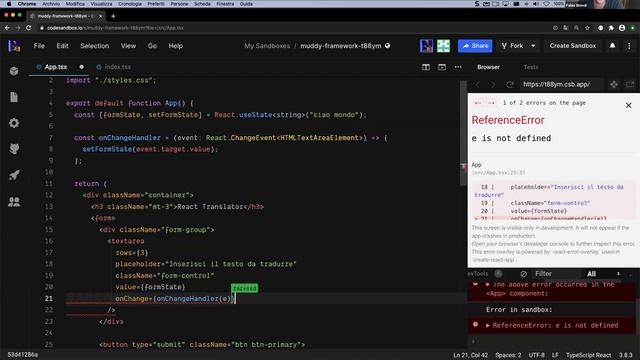This screenshot has height=360, width=640.
Task: Open the Go menu
Action: click(x=152, y=46)
